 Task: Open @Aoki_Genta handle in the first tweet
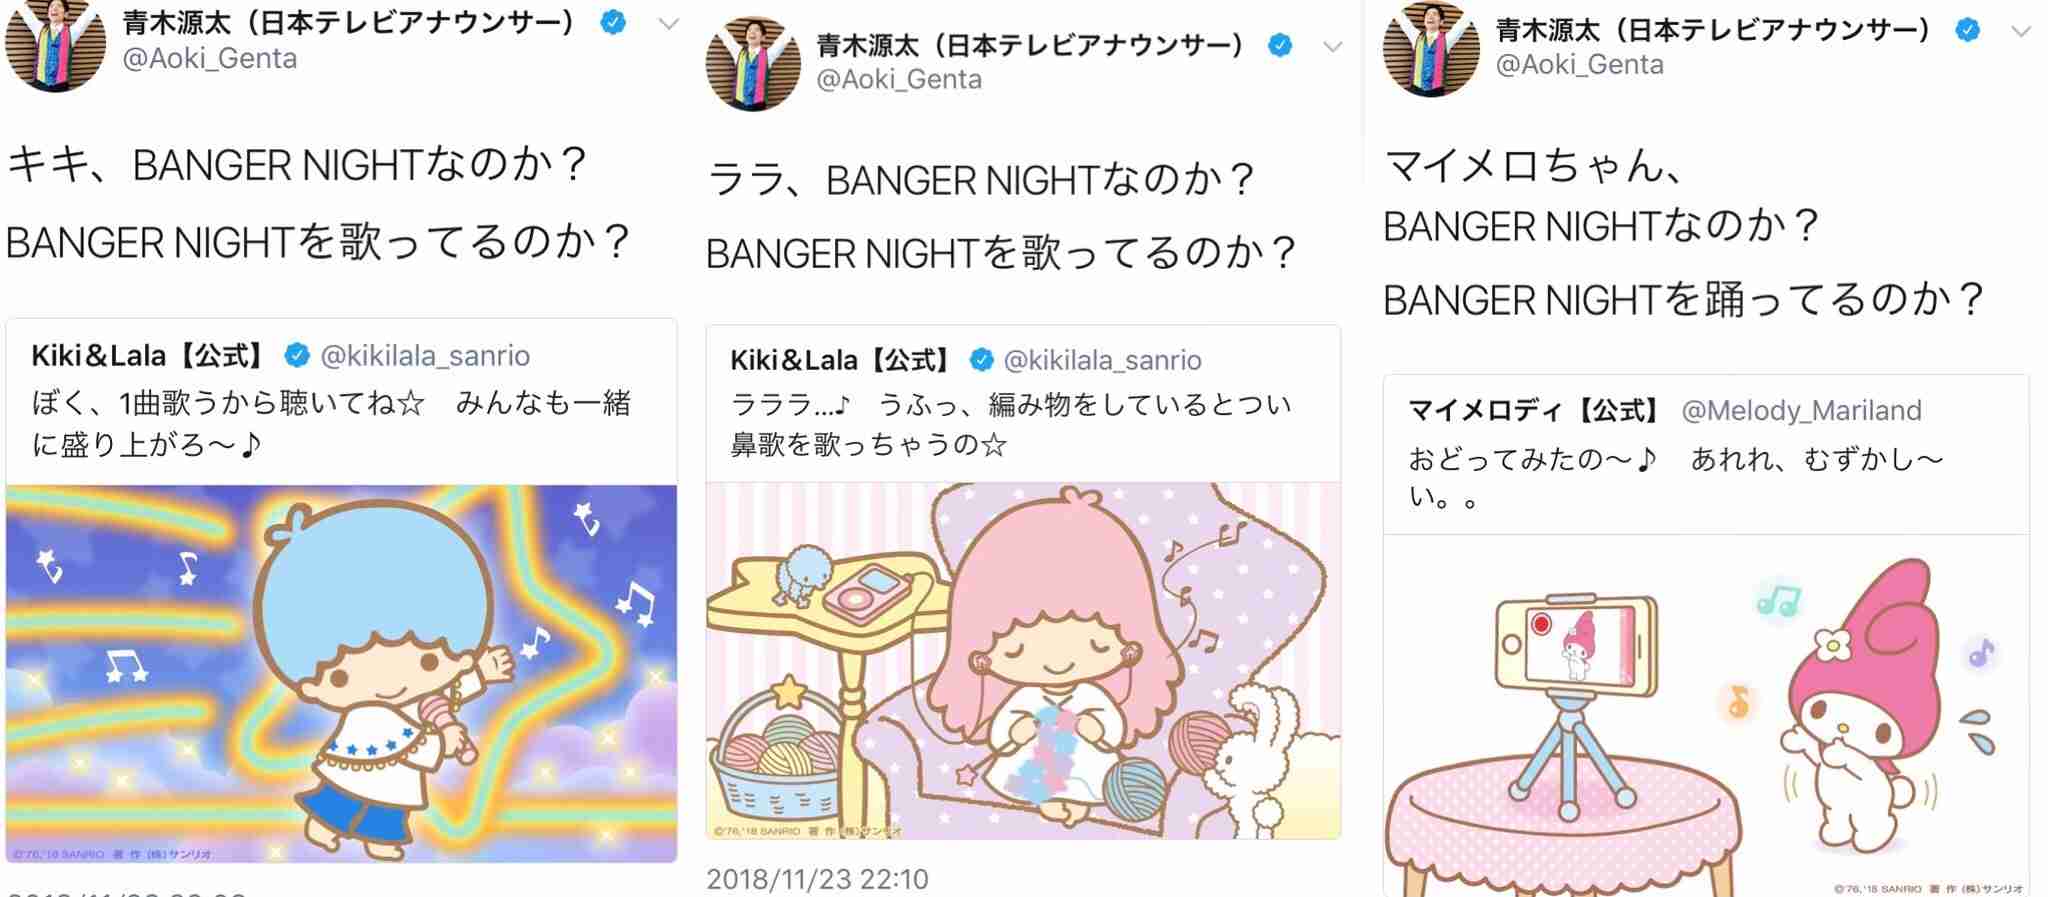(209, 59)
